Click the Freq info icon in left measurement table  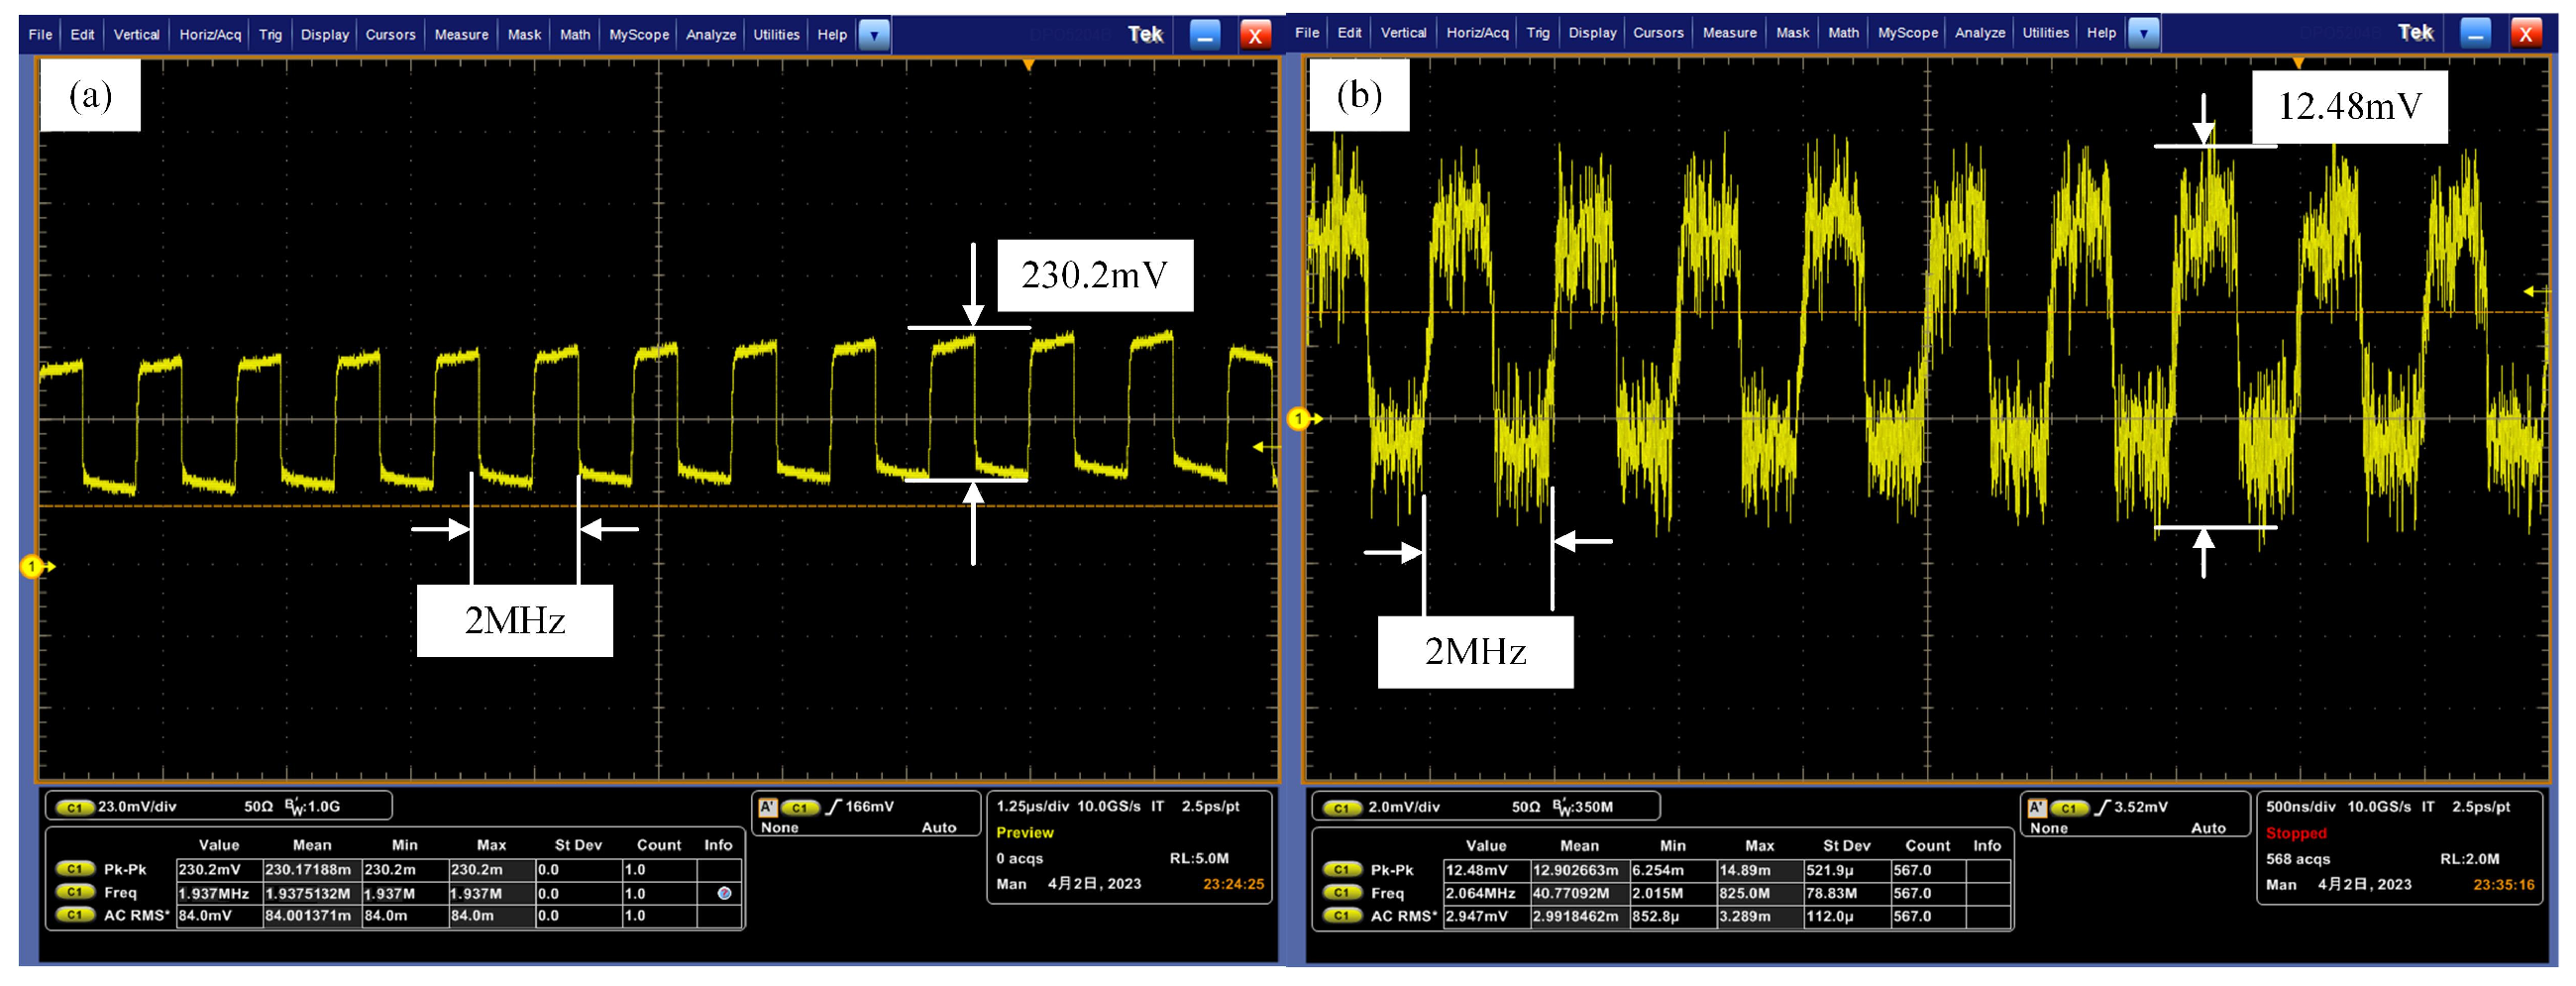click(724, 893)
